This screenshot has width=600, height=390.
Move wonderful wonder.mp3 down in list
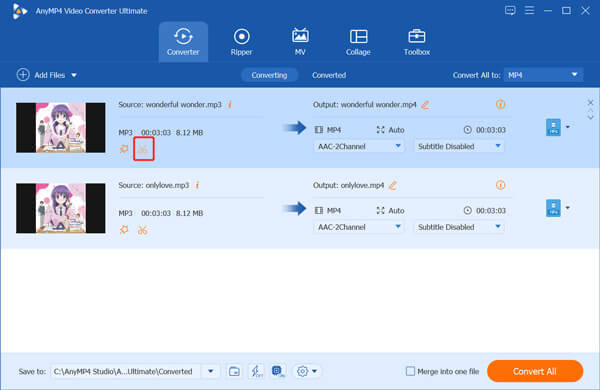click(x=590, y=117)
